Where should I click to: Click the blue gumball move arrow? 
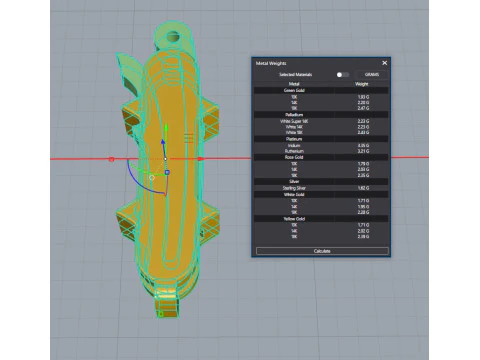pos(163,142)
